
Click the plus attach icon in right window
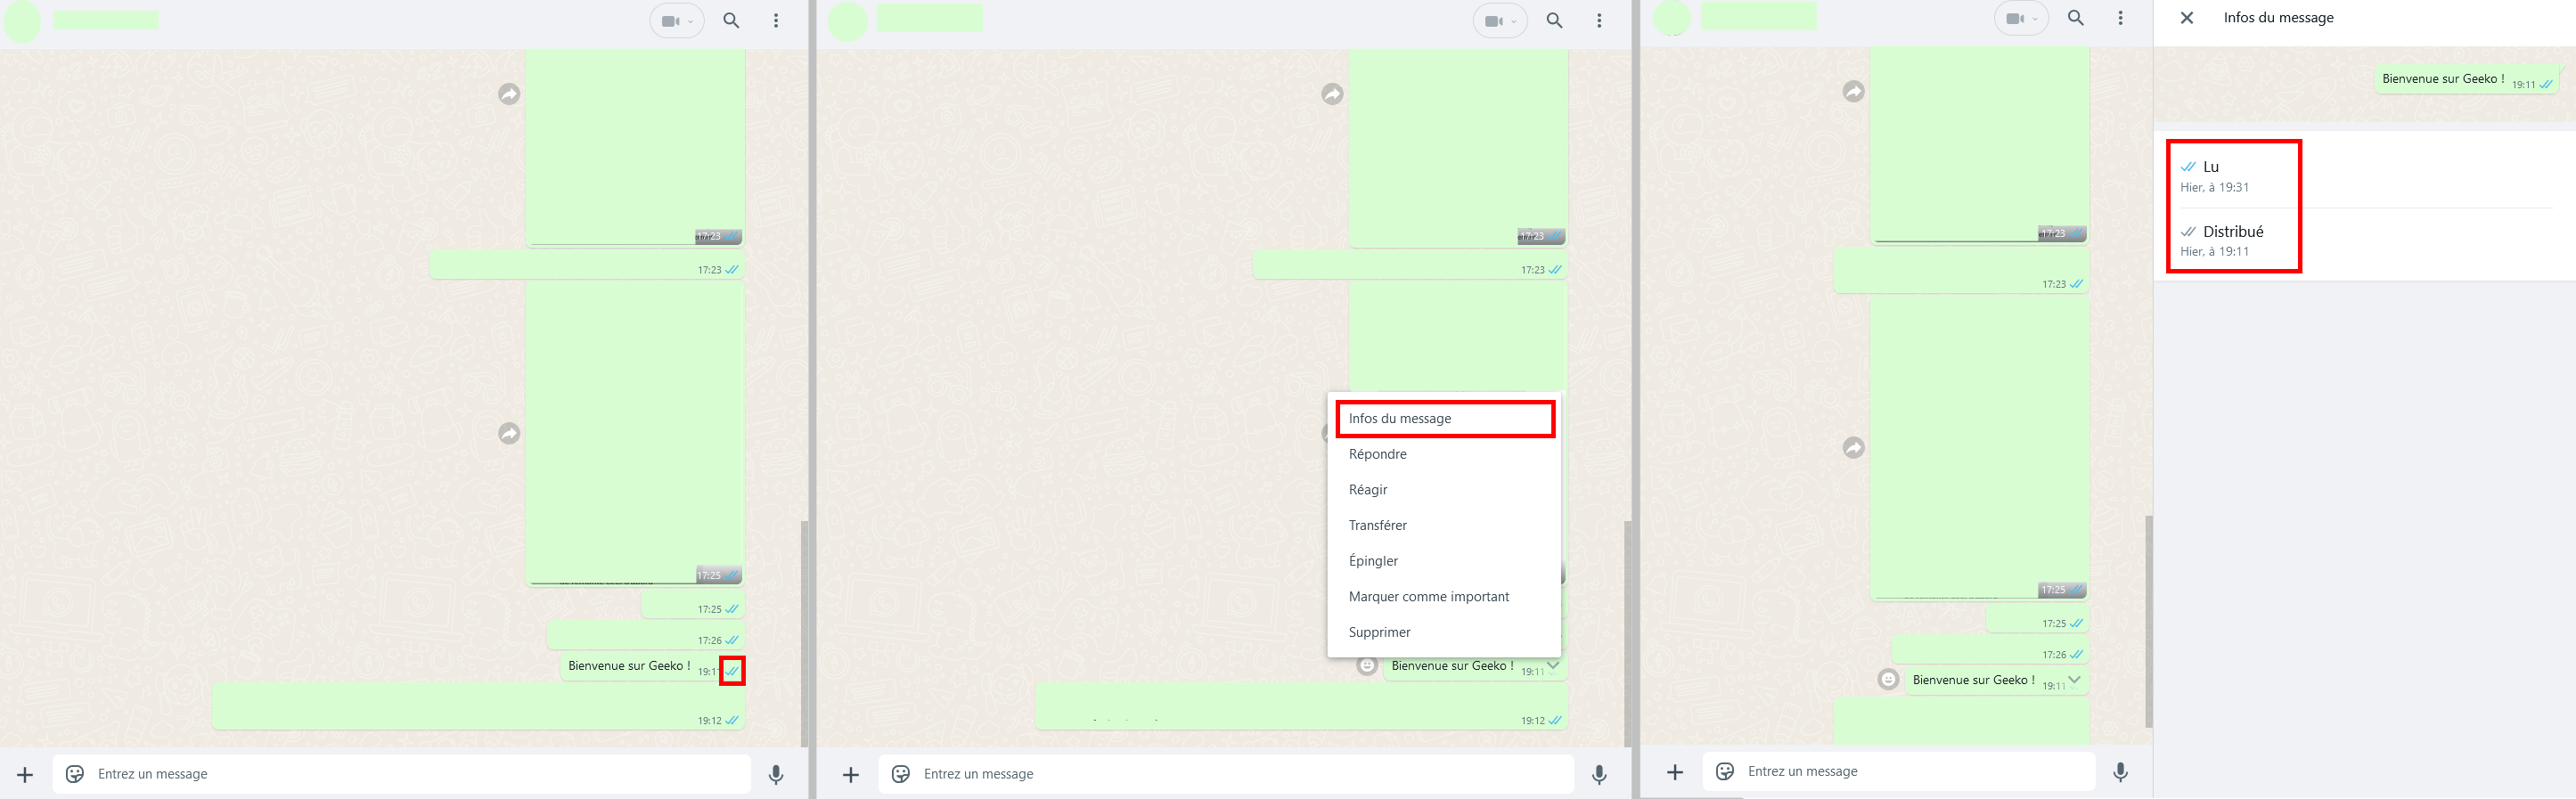click(x=1675, y=771)
